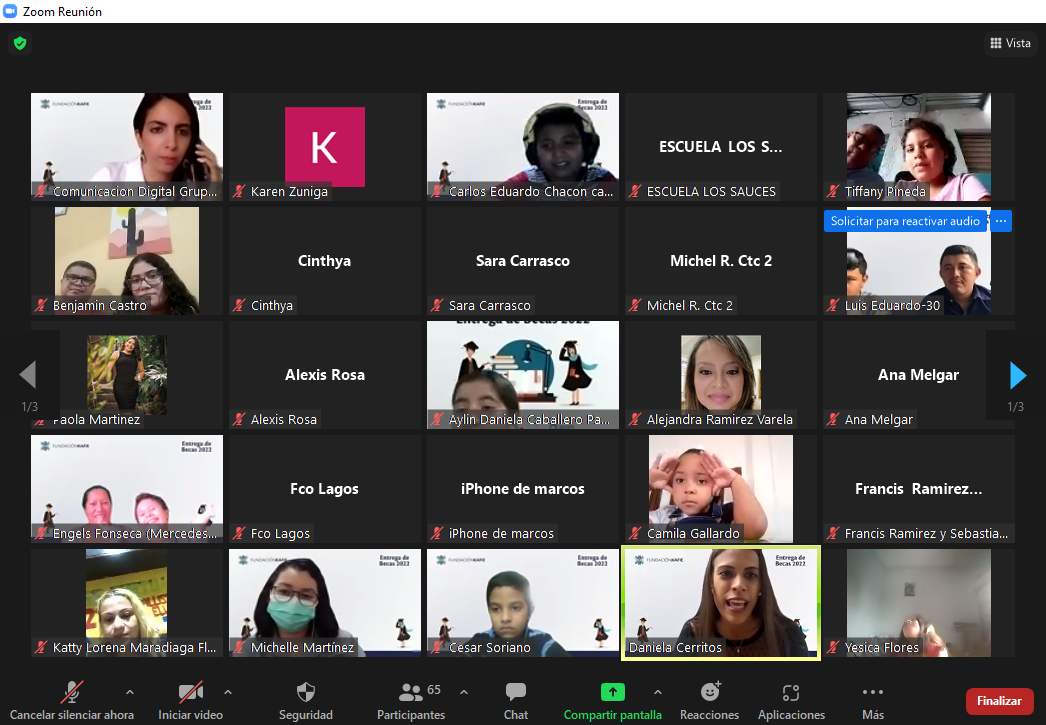Open the Chat panel
The image size is (1046, 725).
[516, 692]
